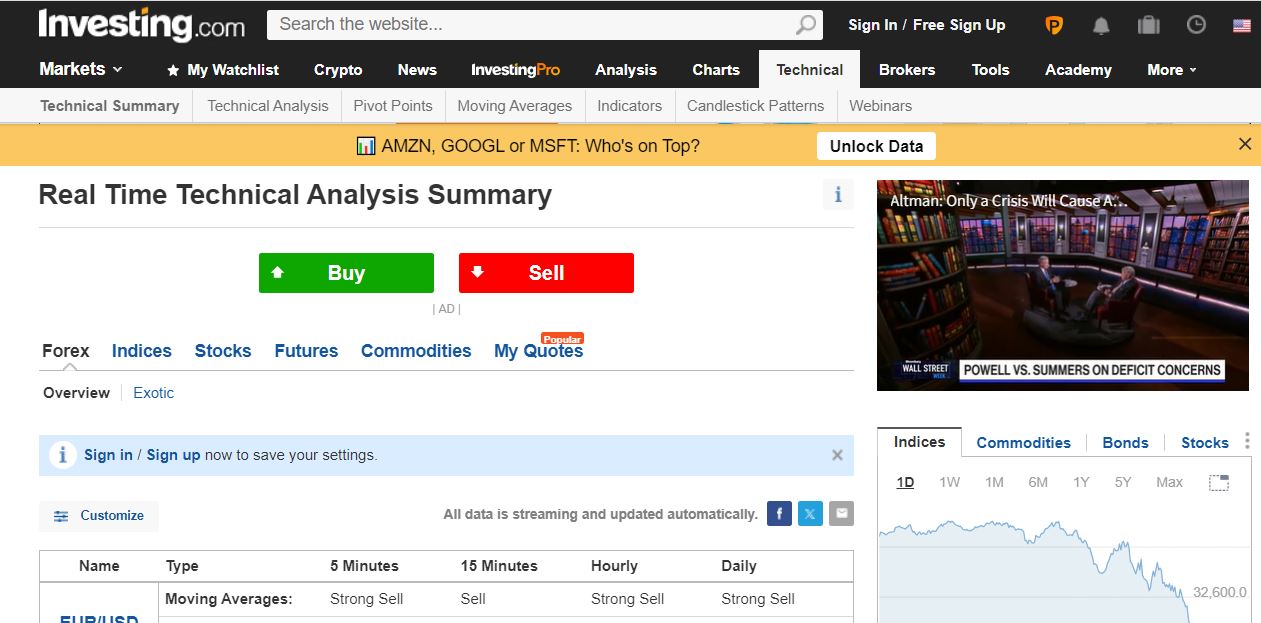Switch to My Quotes tab
Viewport: 1261px width, 623px height.
click(538, 351)
